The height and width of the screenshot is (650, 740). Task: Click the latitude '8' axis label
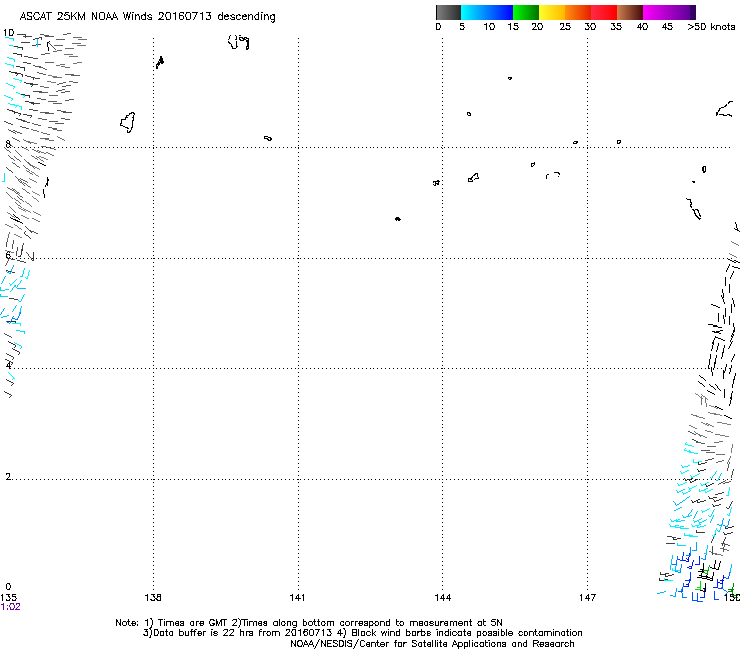coord(8,144)
